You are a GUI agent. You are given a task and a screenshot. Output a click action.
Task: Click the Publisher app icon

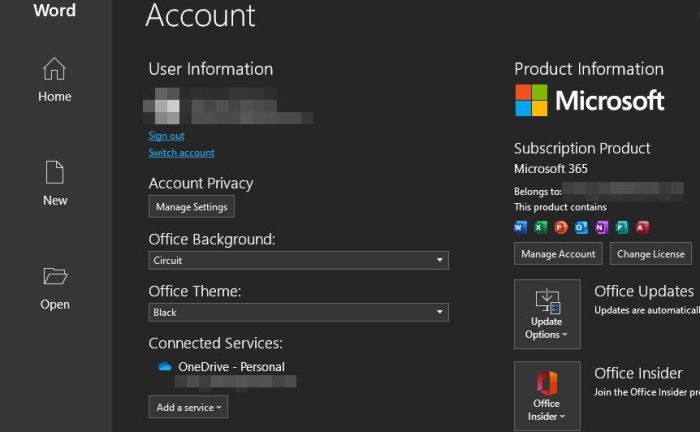point(622,227)
